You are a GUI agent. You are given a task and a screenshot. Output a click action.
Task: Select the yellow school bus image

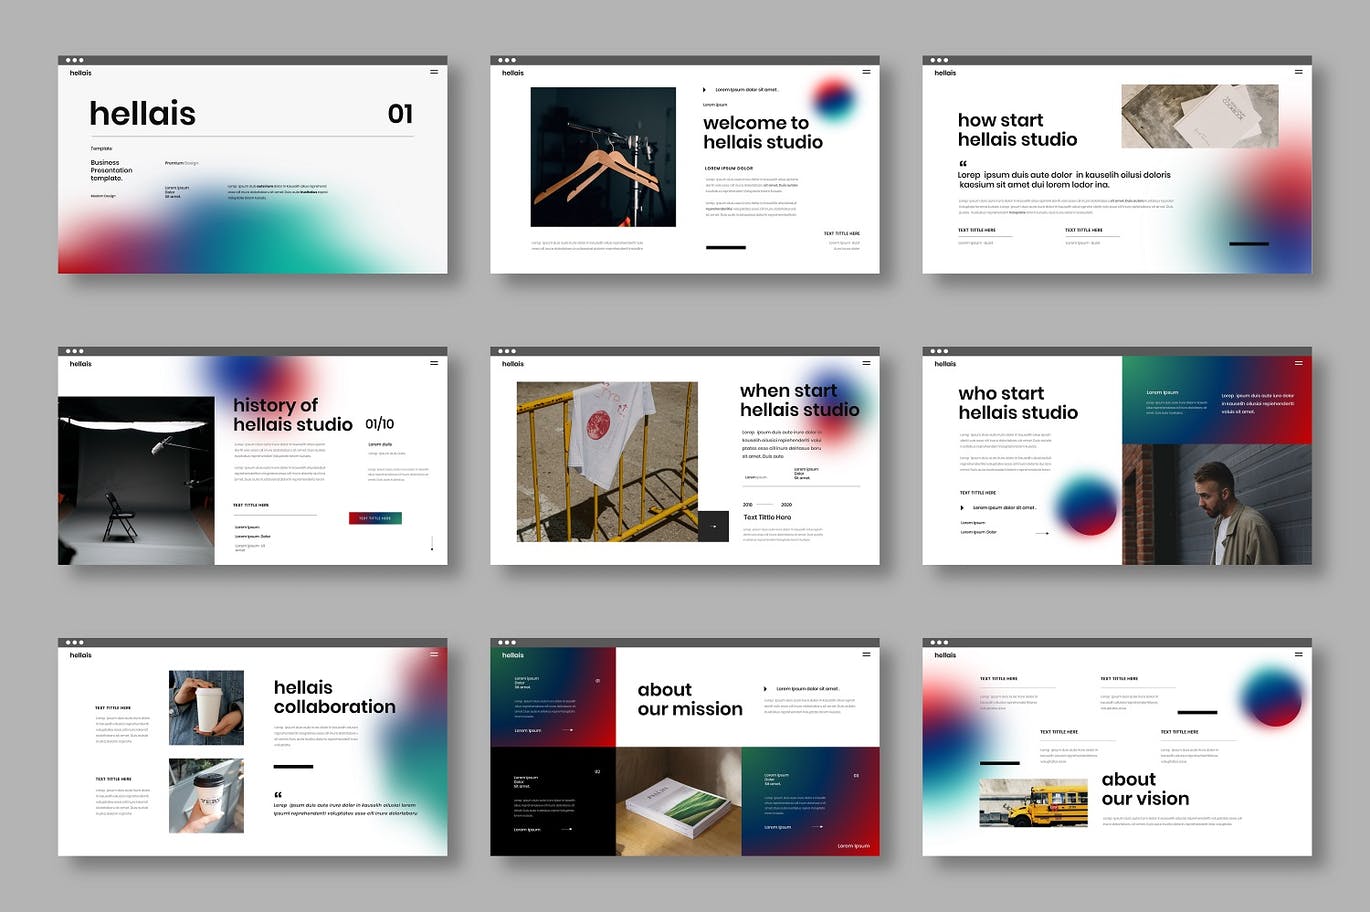tap(1033, 803)
